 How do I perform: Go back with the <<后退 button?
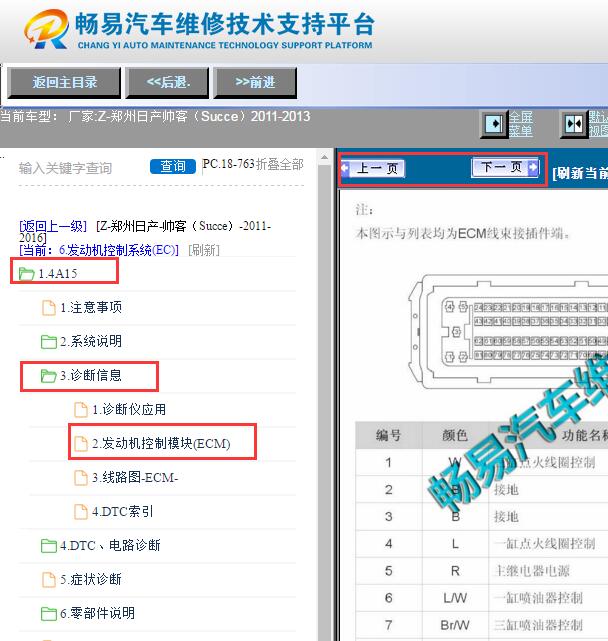coord(168,83)
